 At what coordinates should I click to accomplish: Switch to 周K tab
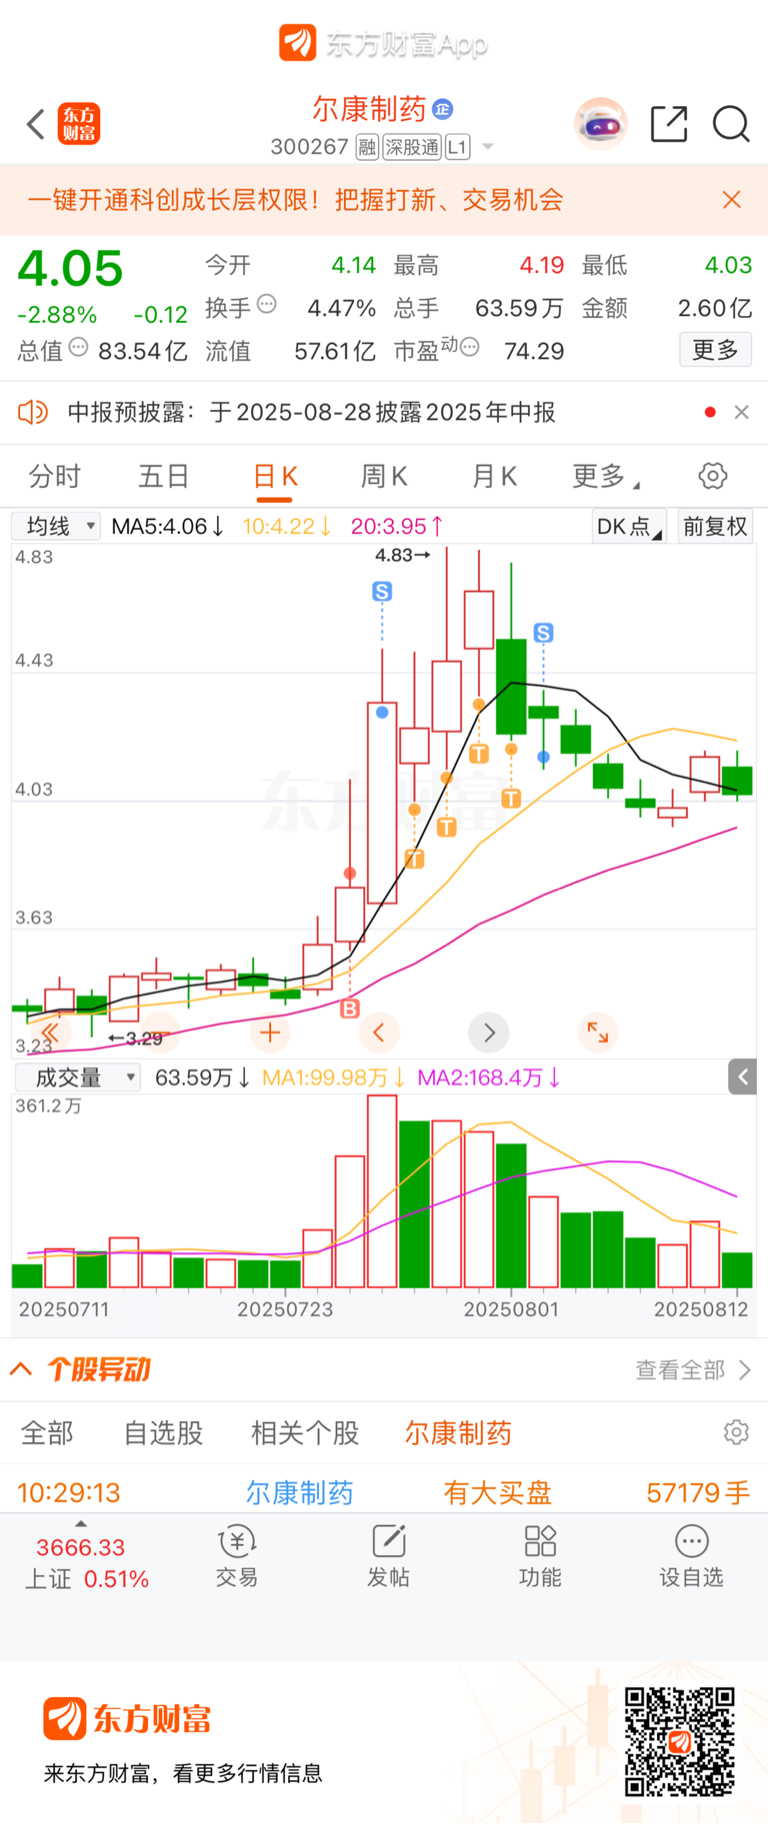coord(384,476)
